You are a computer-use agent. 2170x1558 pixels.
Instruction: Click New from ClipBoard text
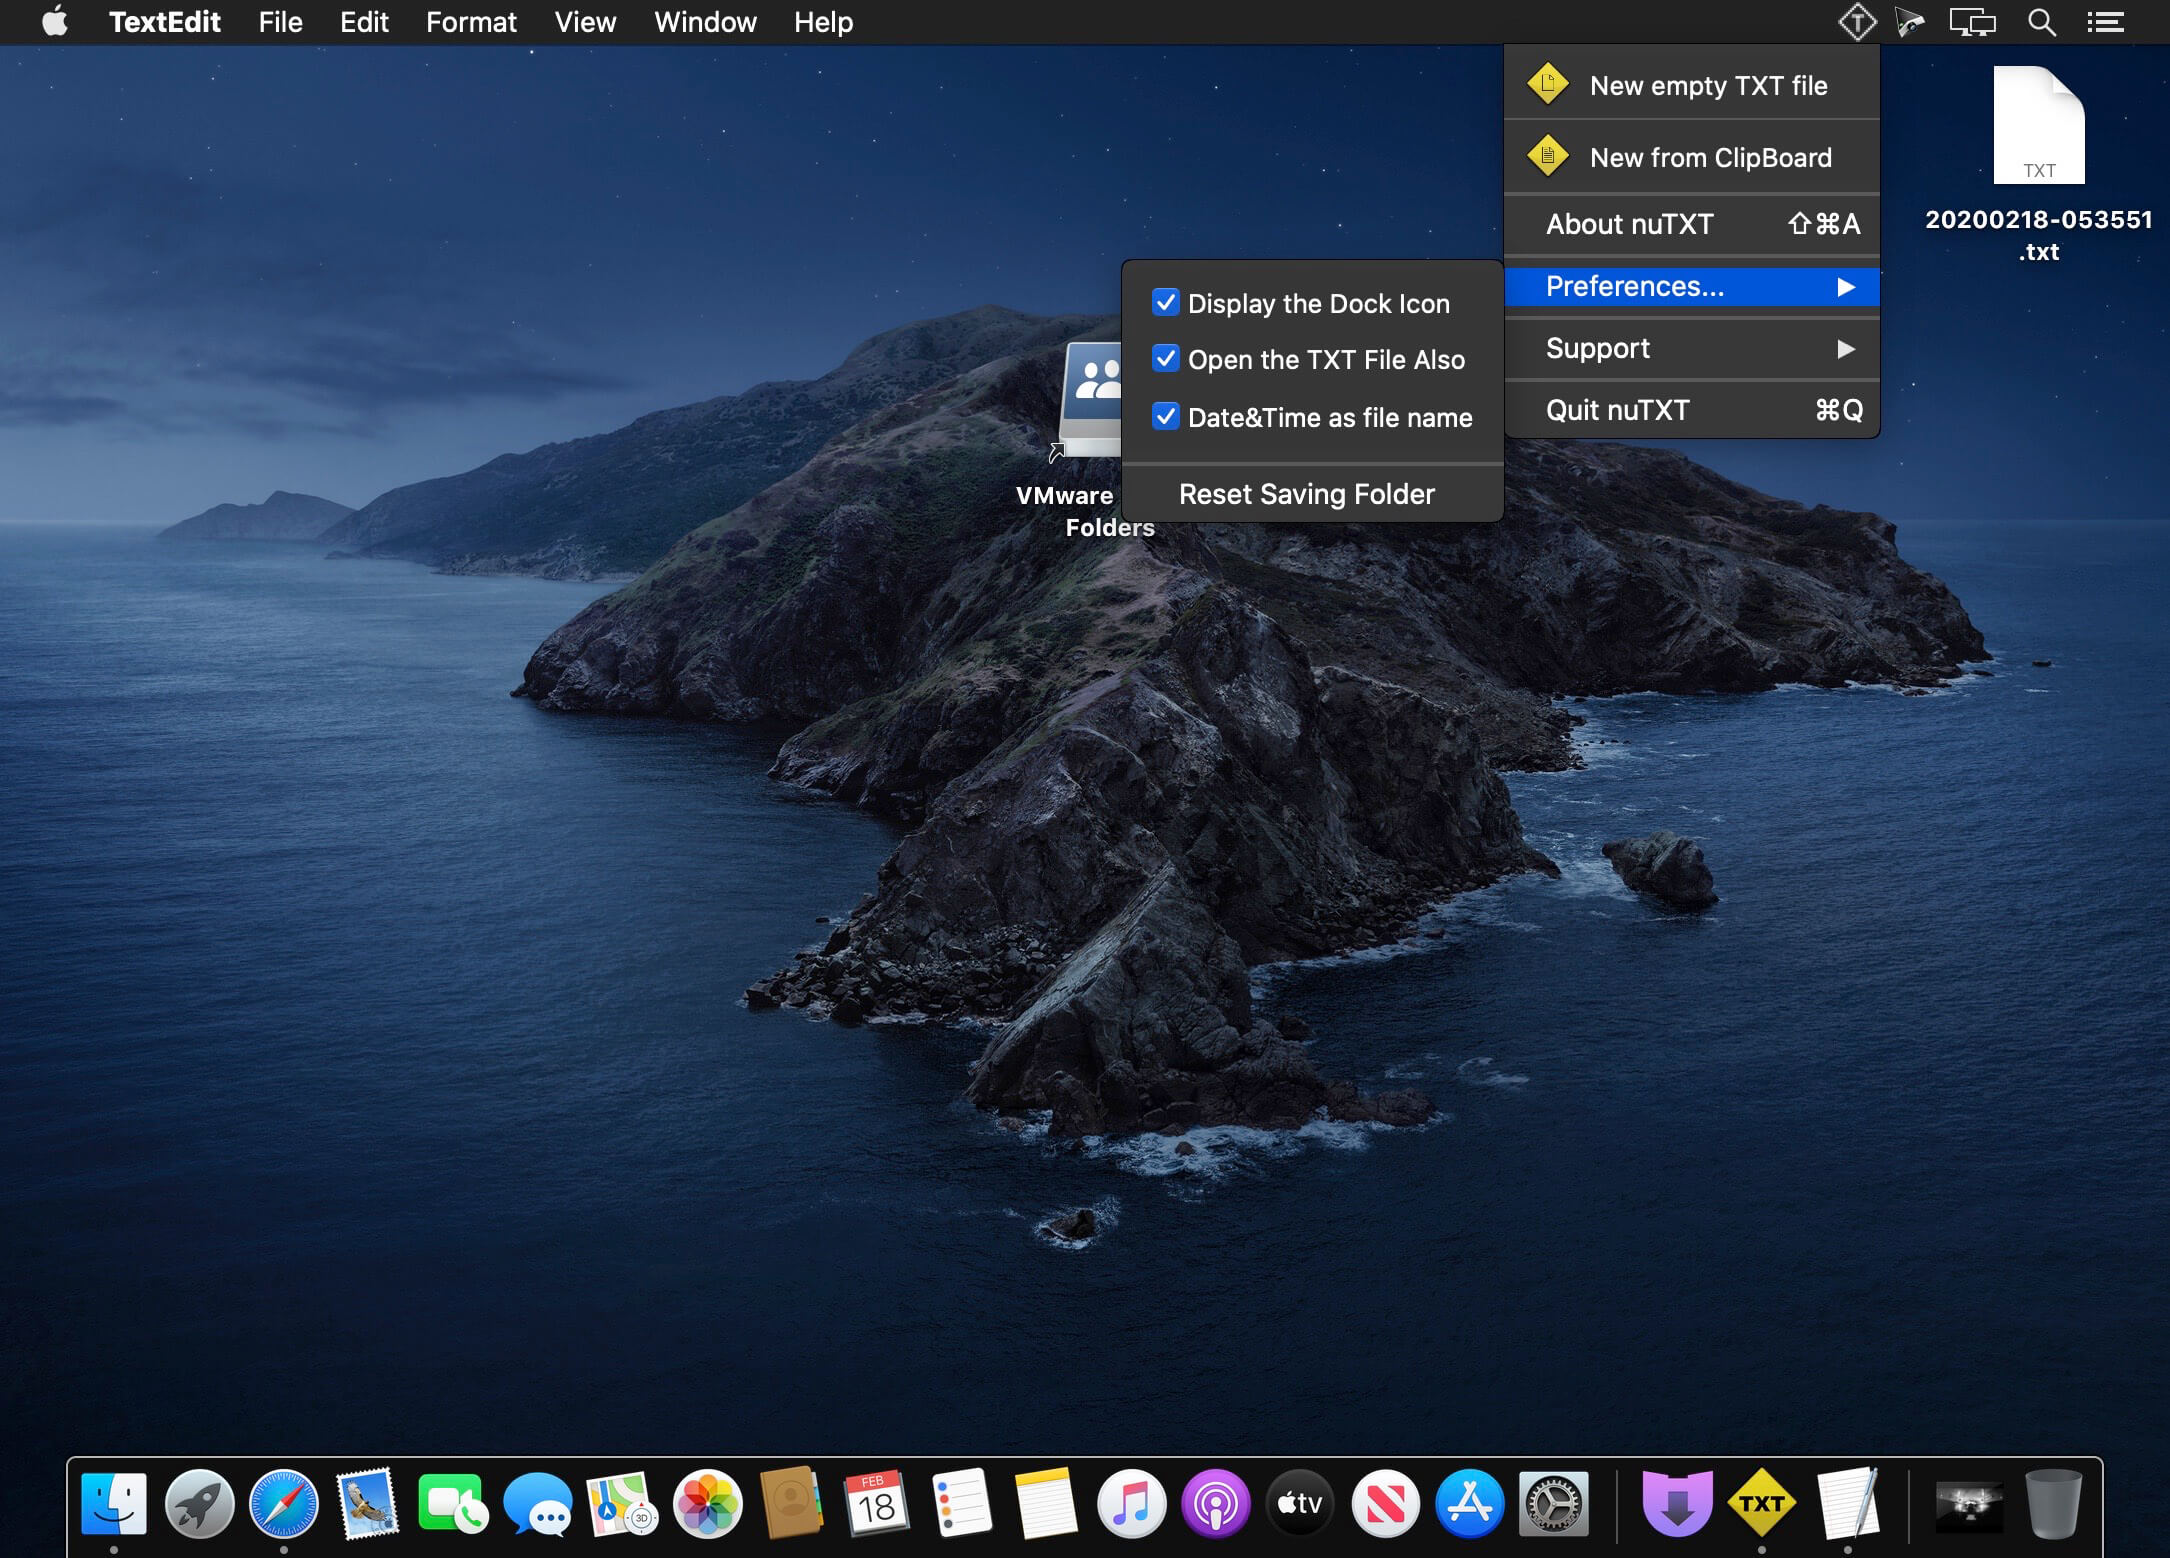[1710, 157]
